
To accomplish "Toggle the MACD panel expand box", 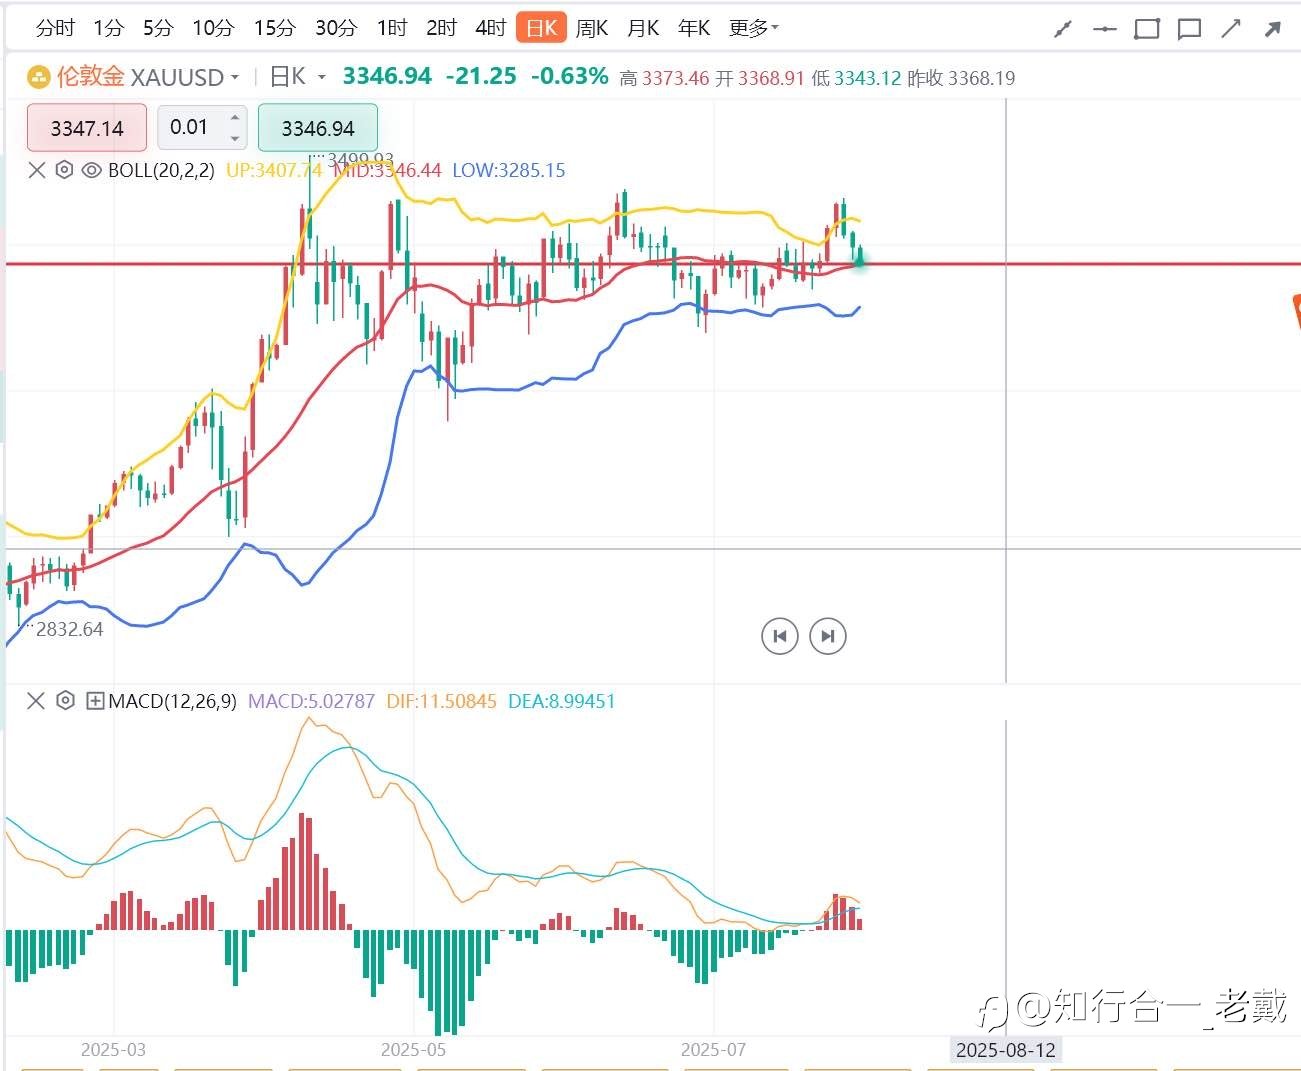I will tap(95, 701).
